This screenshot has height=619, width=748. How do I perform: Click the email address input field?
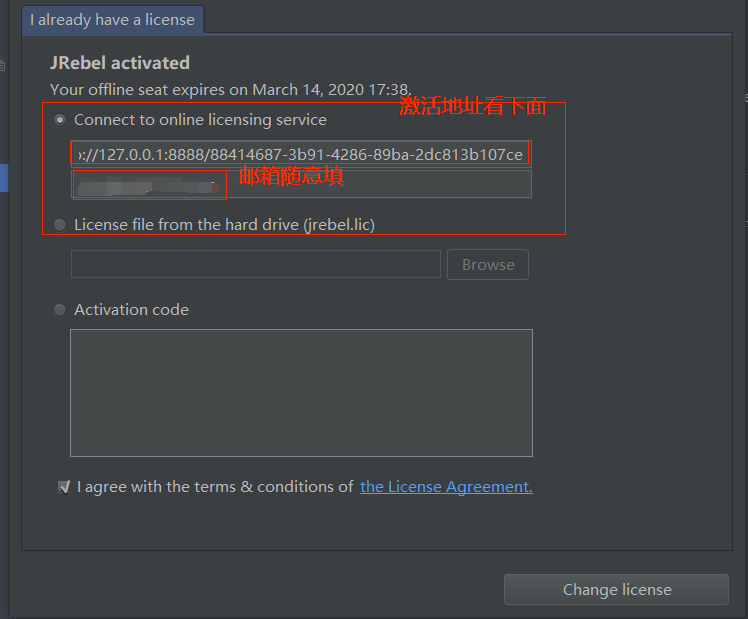coord(301,184)
